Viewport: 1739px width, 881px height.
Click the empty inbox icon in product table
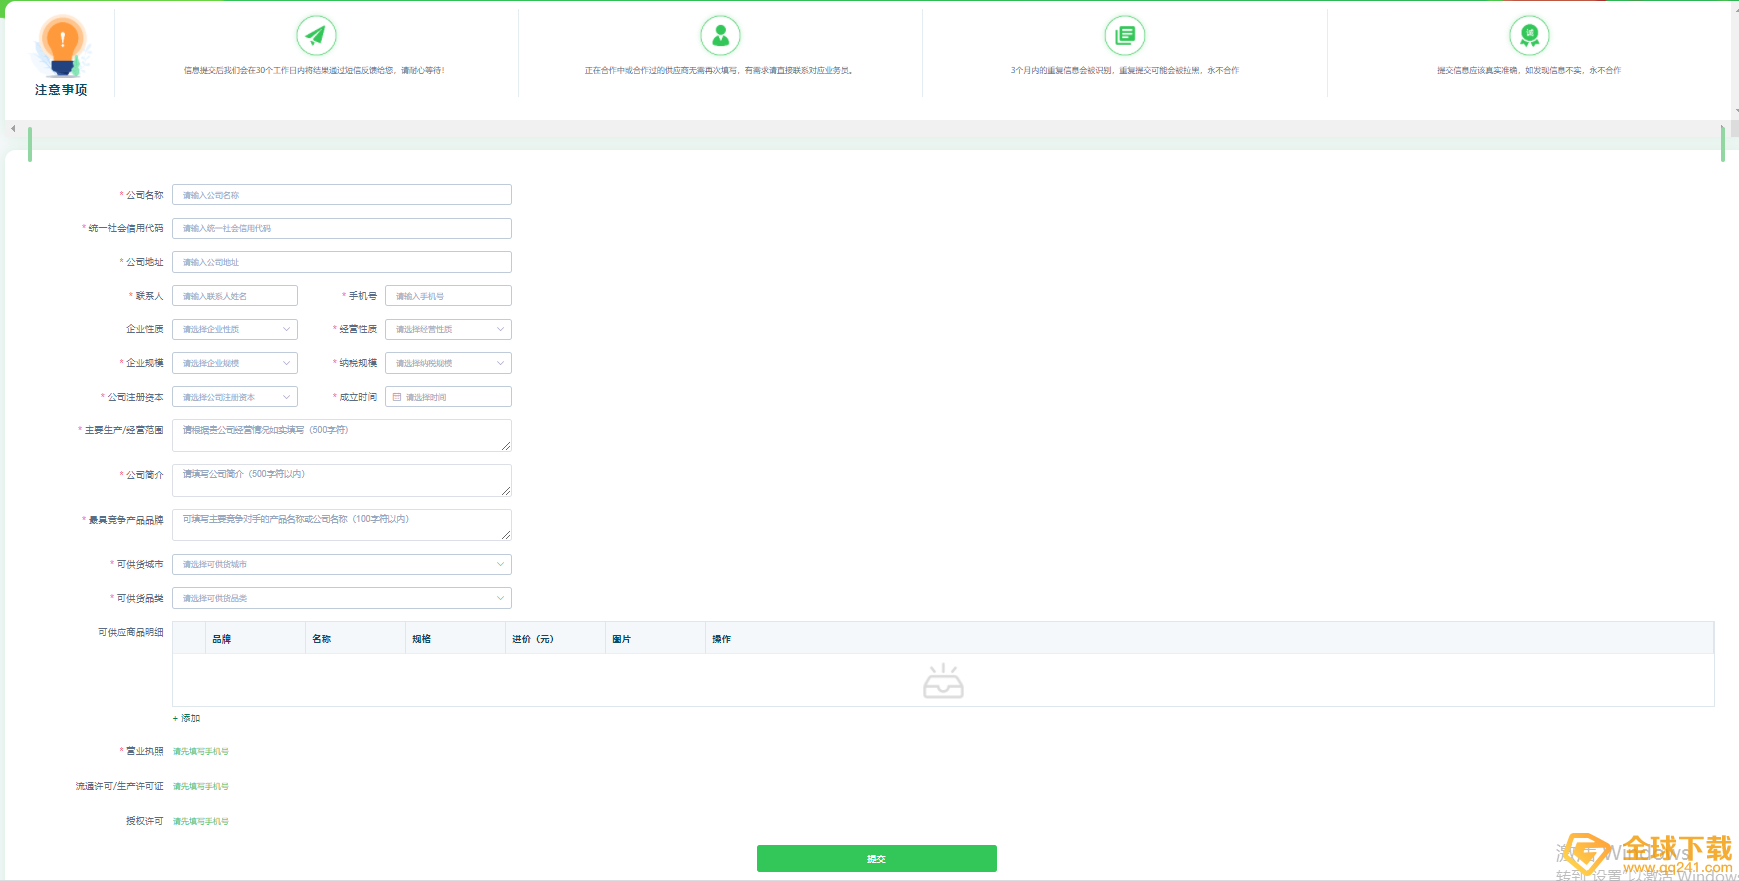pos(943,681)
